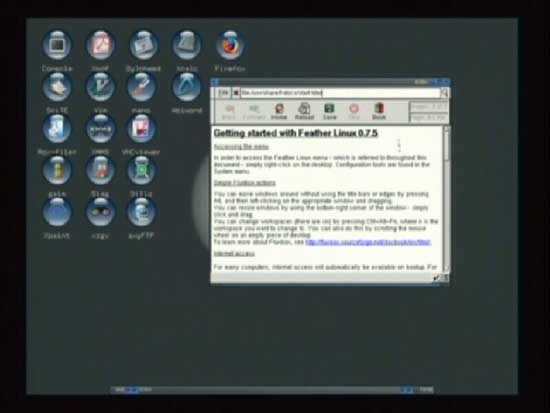Screen dimensions: 550x413
Task: Open the File menu in Dillo
Action: pos(223,93)
